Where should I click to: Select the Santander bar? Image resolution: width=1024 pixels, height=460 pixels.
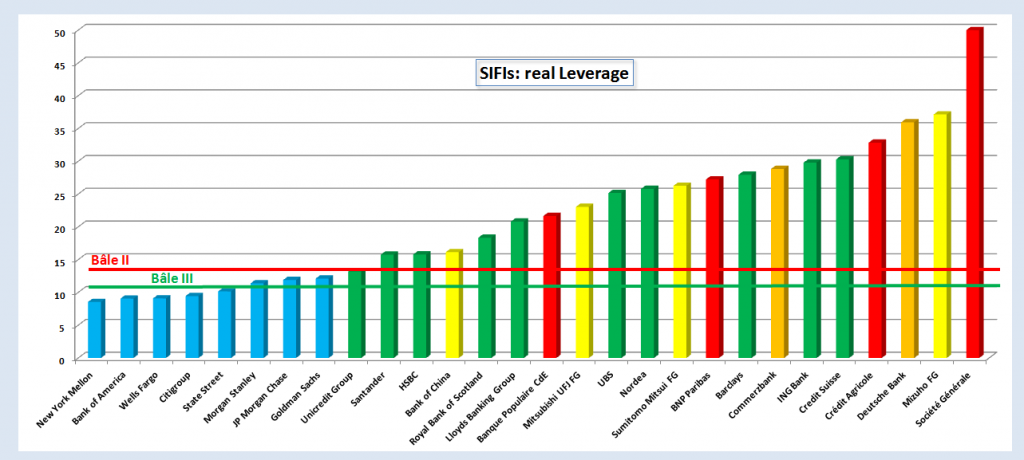click(390, 304)
